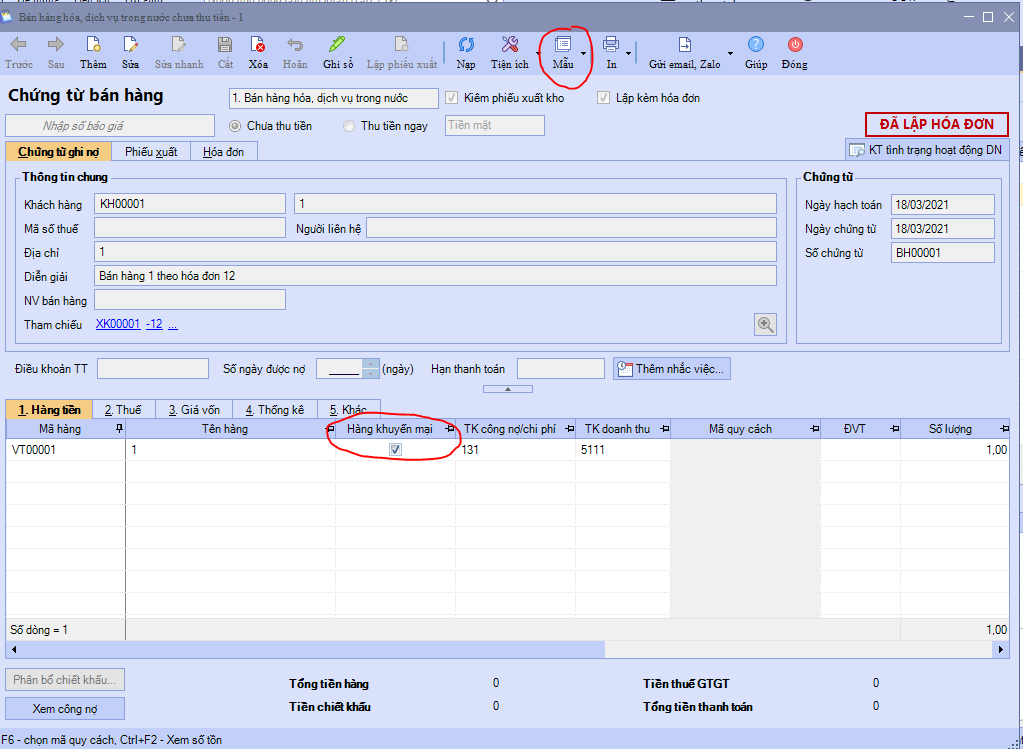The image size is (1023, 749).
Task: Open the 3. Giá vốn tab
Action: pyautogui.click(x=194, y=410)
